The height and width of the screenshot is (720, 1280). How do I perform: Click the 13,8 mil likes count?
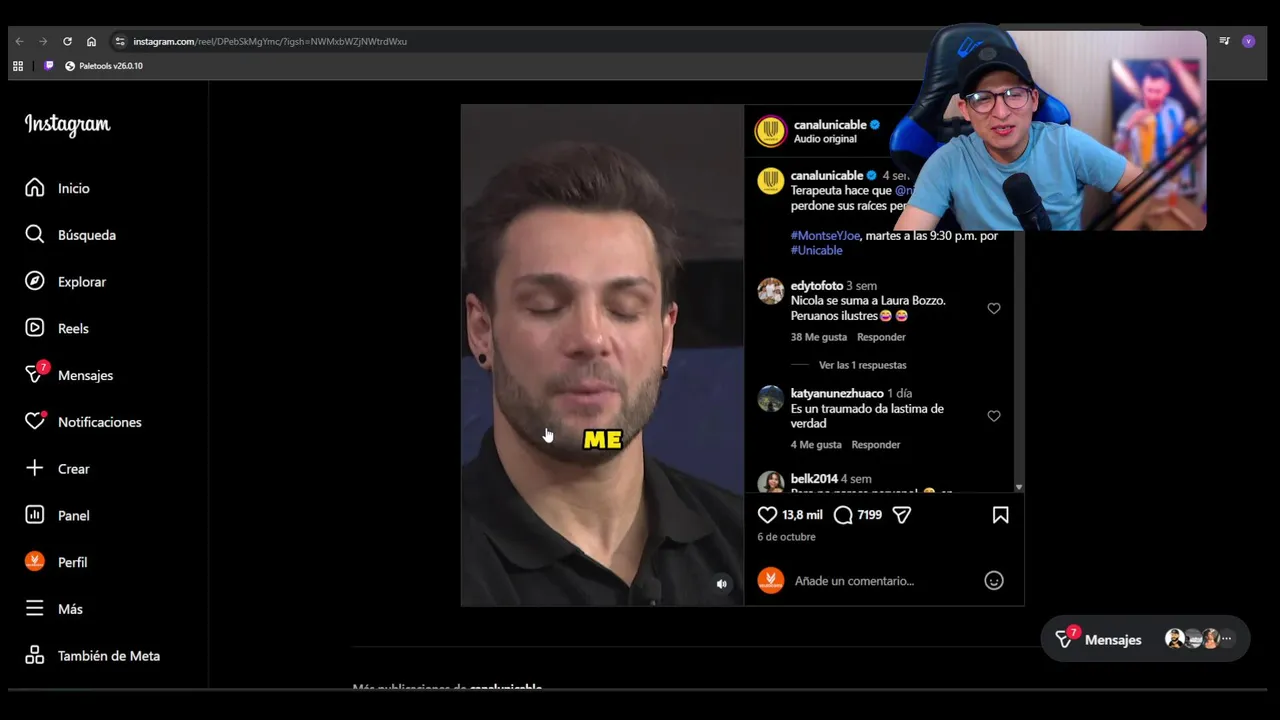[802, 515]
